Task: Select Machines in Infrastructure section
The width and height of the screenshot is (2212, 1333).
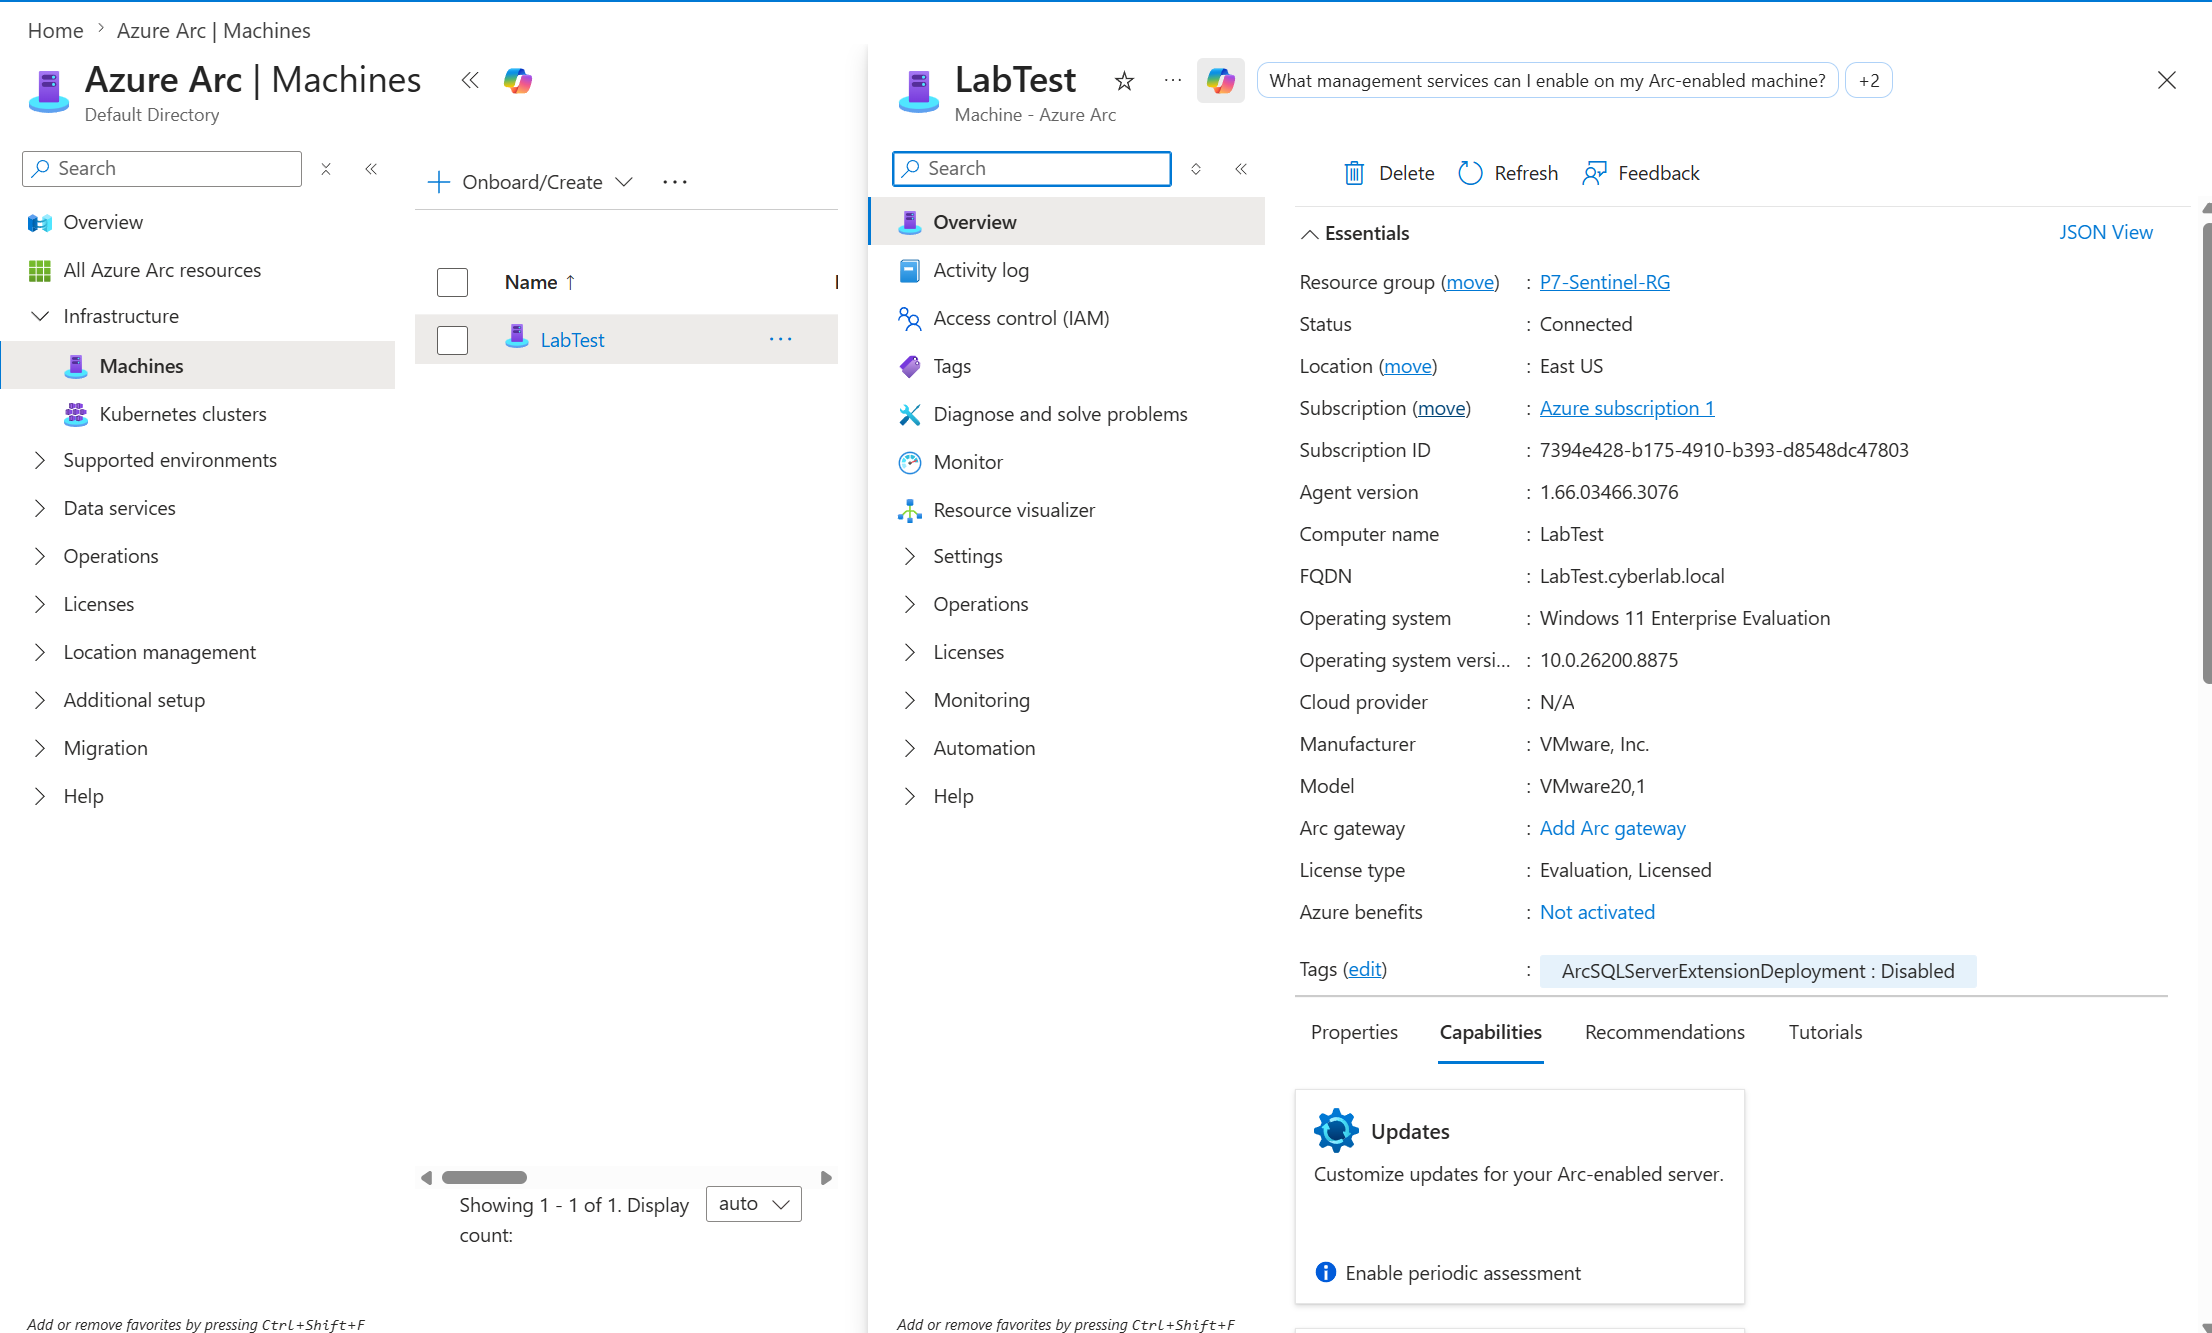Action: (199, 366)
